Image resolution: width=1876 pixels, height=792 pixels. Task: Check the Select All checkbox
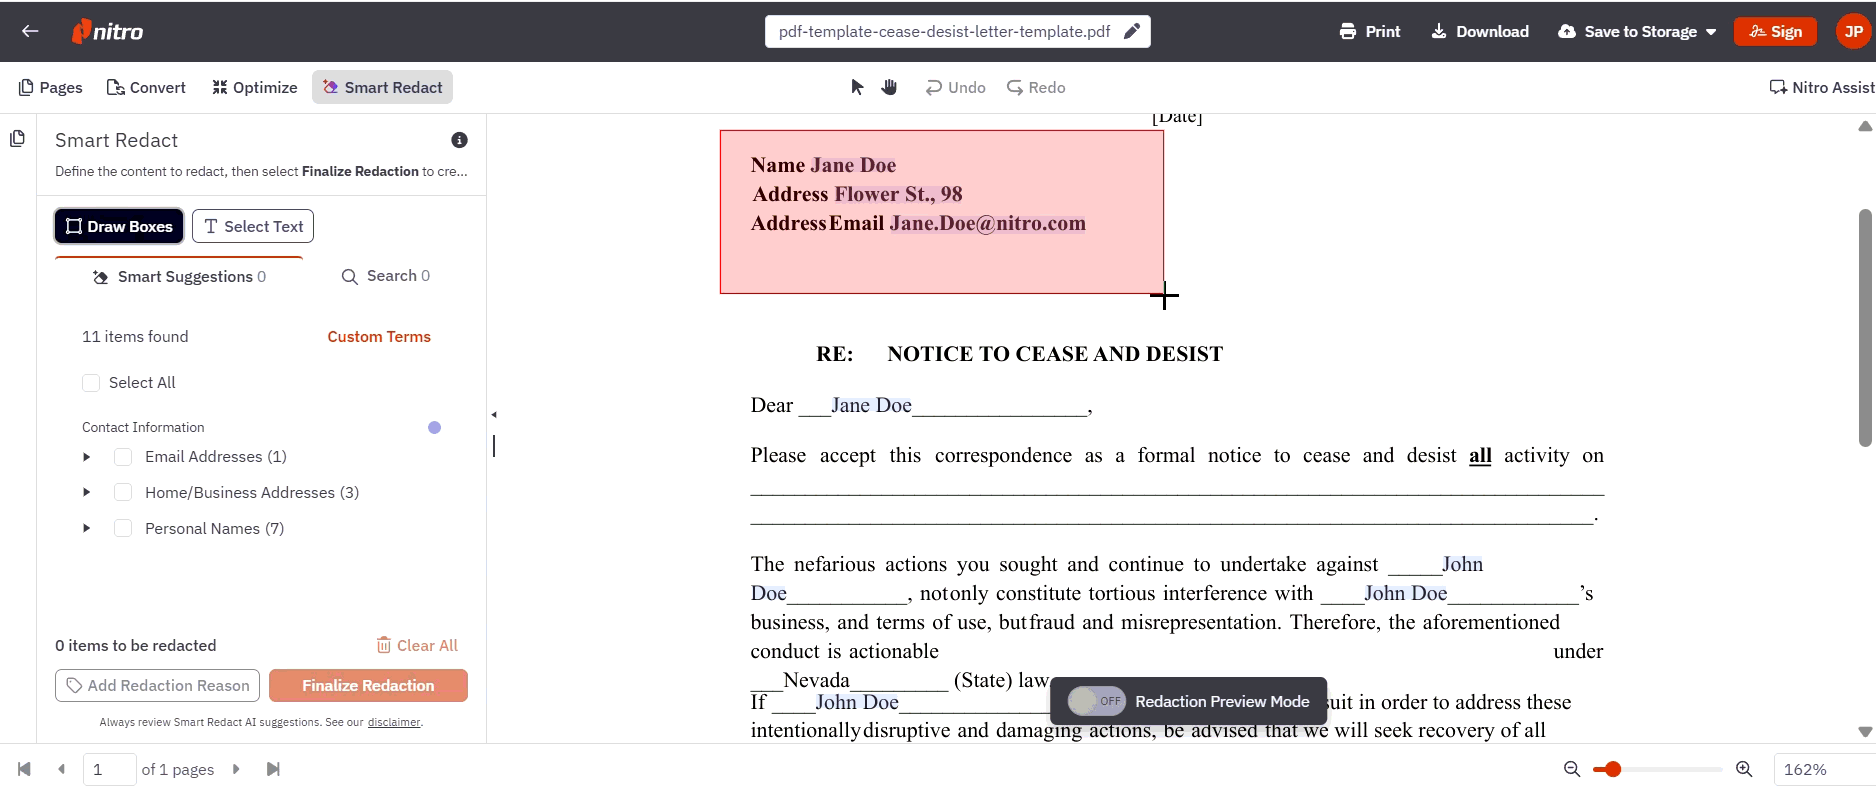[x=91, y=382]
